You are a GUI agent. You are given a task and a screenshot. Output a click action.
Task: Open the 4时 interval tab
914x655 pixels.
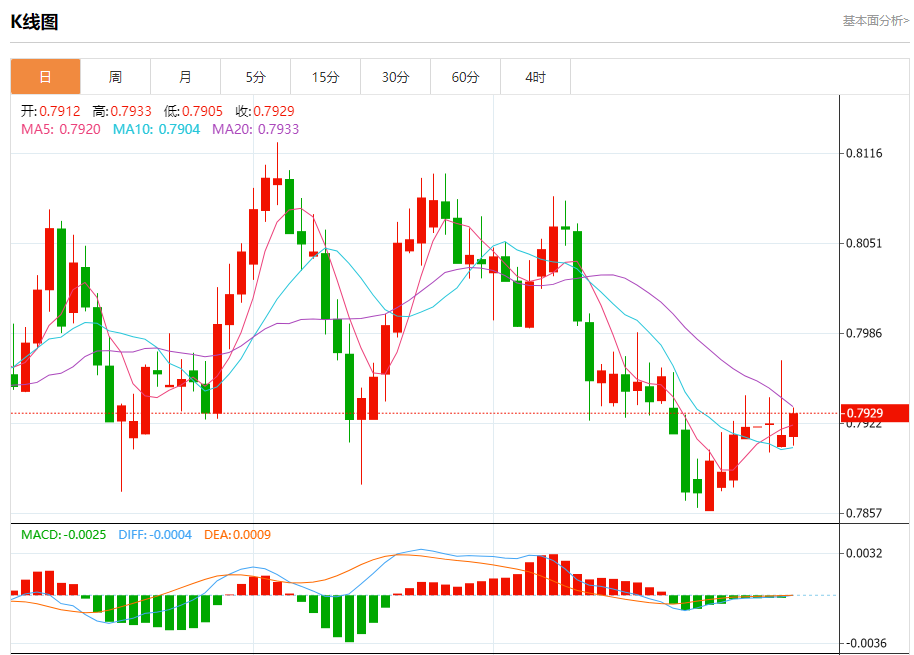(x=535, y=76)
